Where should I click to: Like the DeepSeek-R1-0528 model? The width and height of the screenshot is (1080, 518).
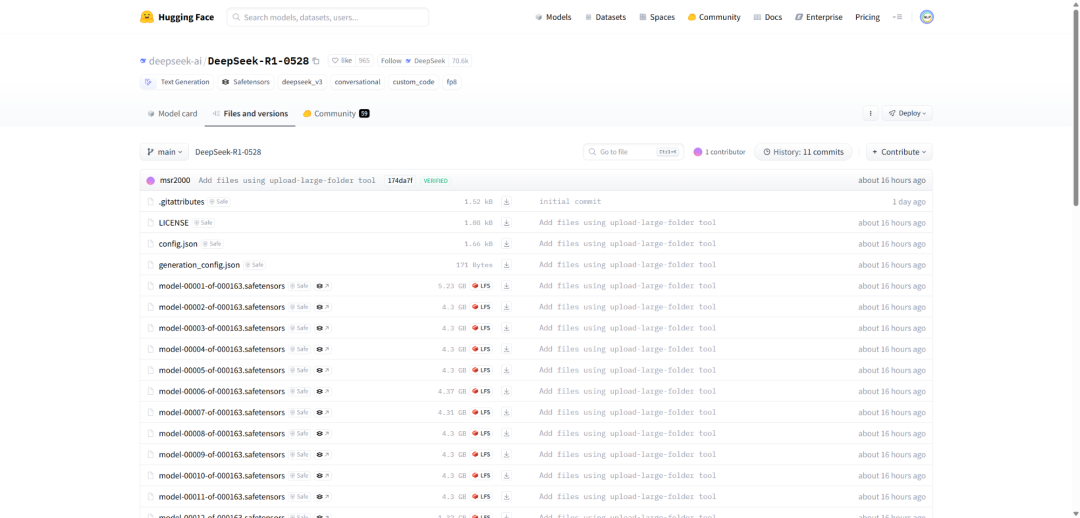coord(342,61)
